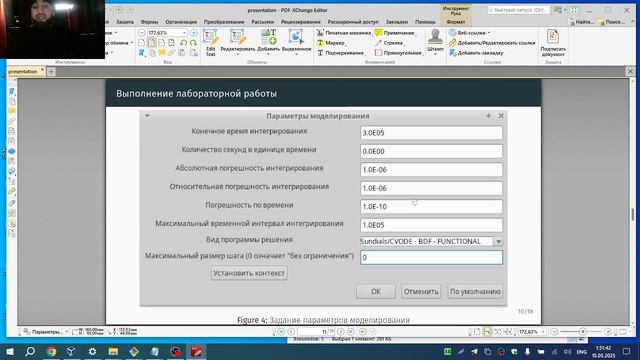The height and width of the screenshot is (360, 640).
Task: Zoom in with ribbon plus button
Action: [x=194, y=33]
